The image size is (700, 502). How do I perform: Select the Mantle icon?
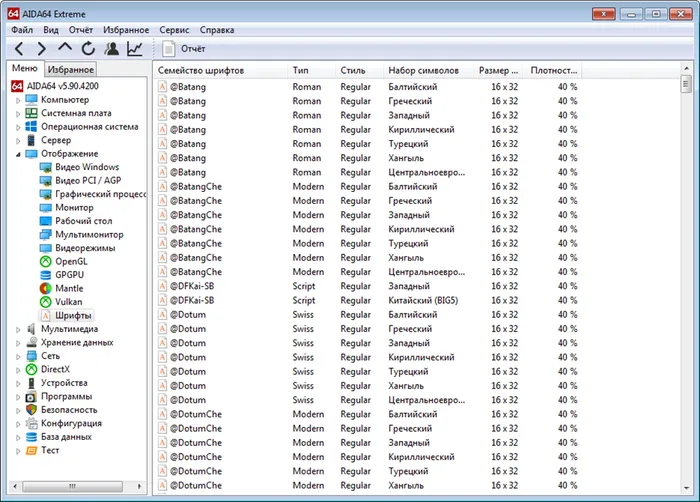(x=46, y=288)
